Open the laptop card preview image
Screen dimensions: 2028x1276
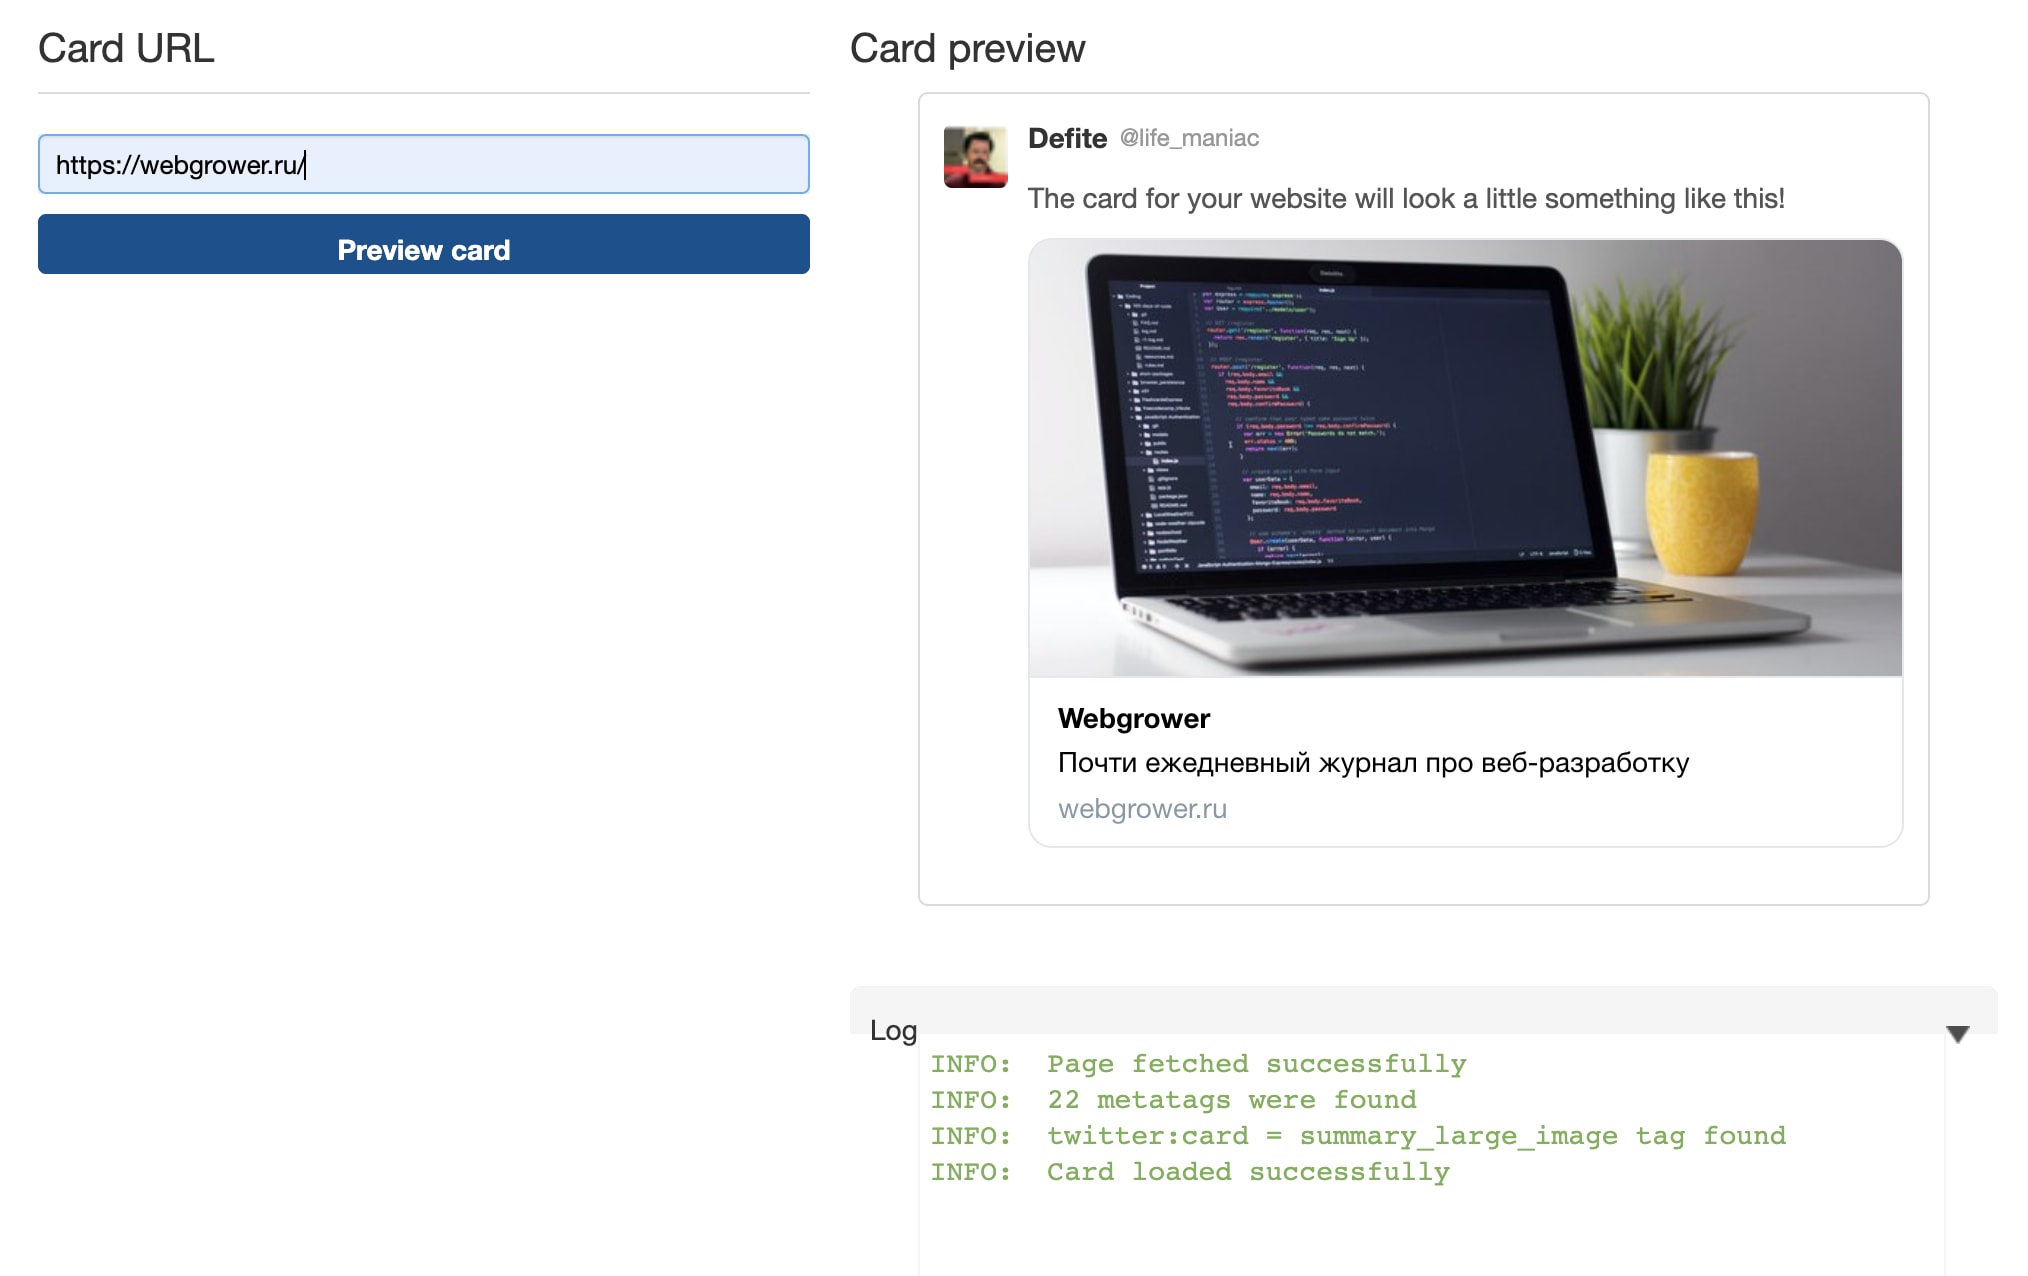coord(1465,458)
